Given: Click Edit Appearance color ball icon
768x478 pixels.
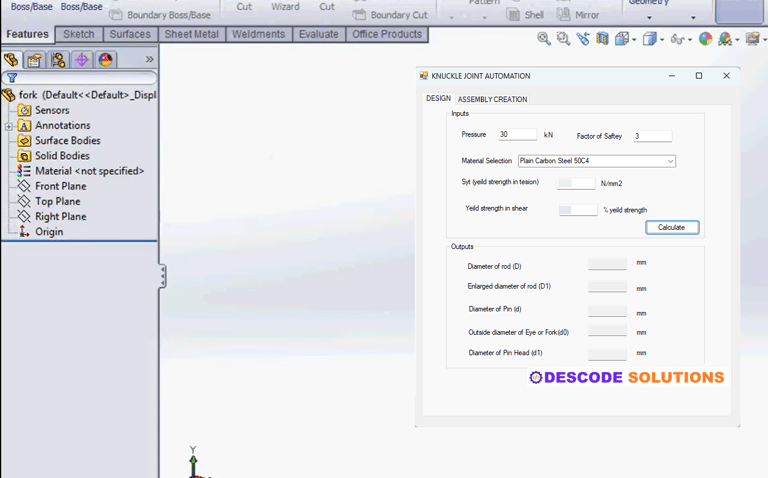Looking at the screenshot, I should 705,39.
